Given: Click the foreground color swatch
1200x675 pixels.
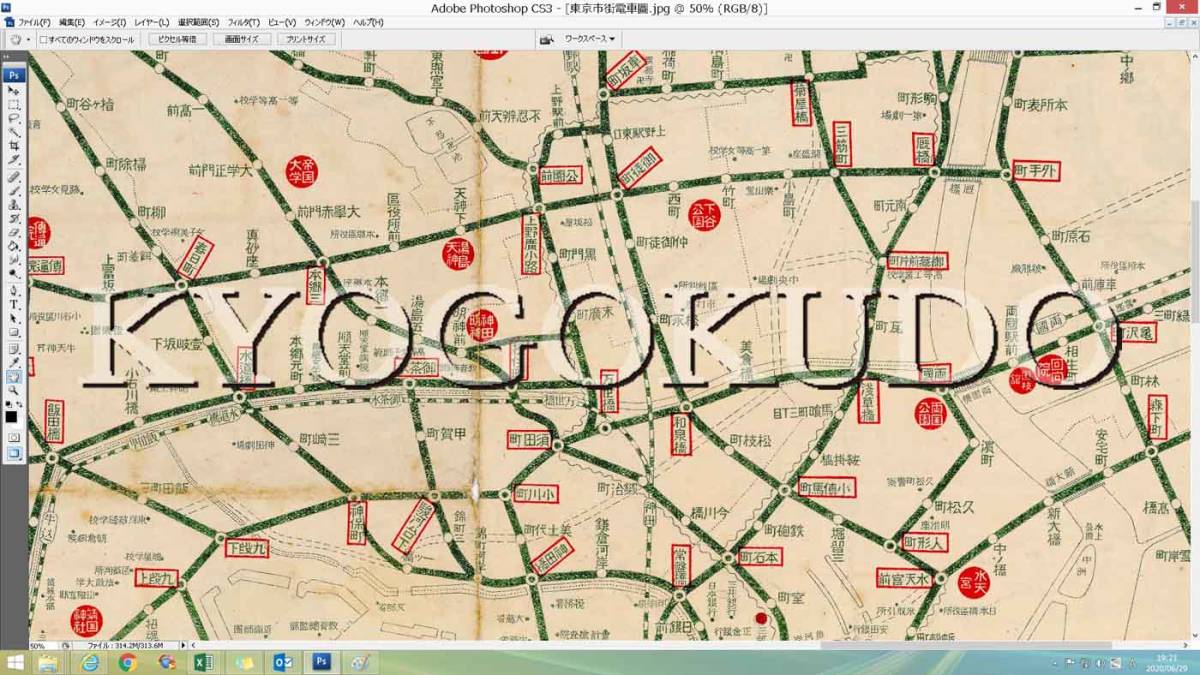Looking at the screenshot, I should [x=11, y=415].
